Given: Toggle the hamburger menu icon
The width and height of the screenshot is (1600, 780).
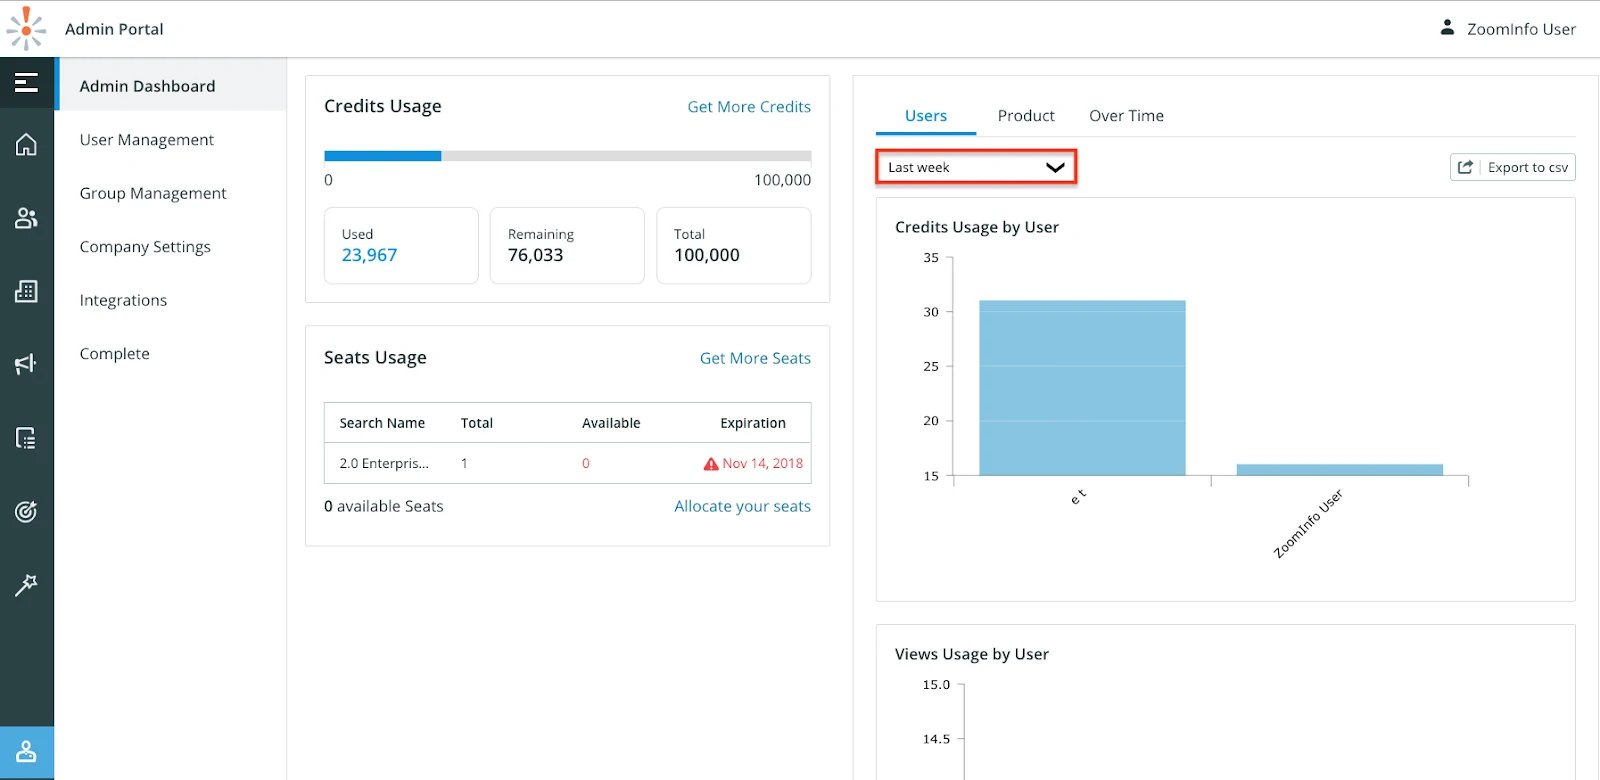Looking at the screenshot, I should (27, 83).
